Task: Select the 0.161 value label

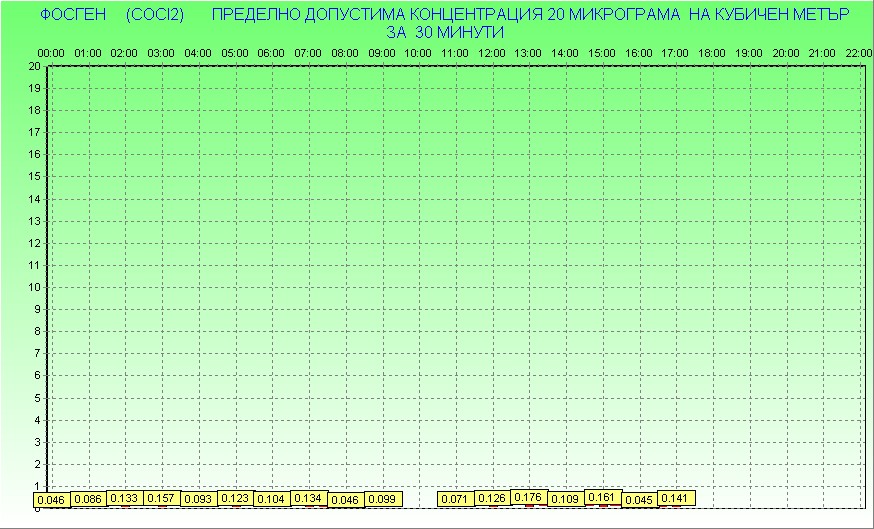Action: (603, 497)
